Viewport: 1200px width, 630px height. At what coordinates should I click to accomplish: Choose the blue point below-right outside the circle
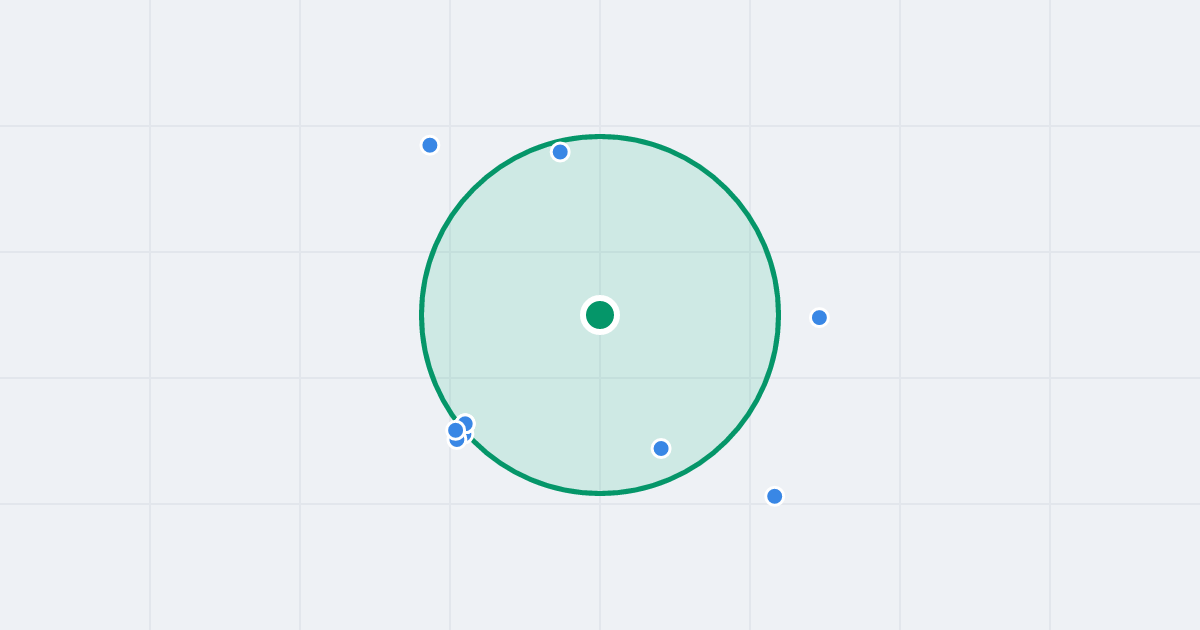[x=775, y=496]
